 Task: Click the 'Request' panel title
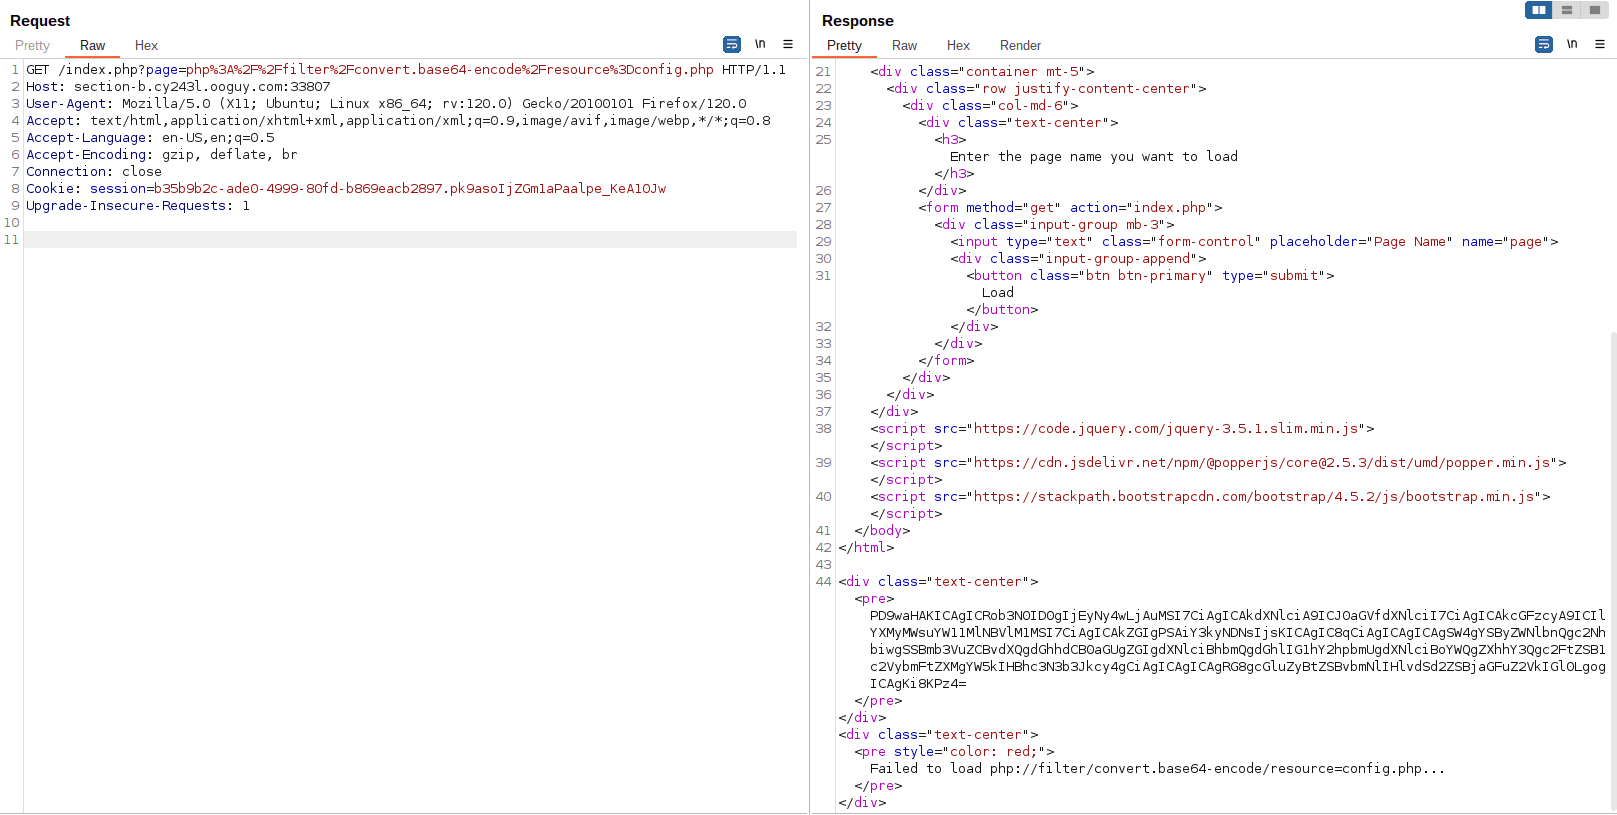point(40,21)
